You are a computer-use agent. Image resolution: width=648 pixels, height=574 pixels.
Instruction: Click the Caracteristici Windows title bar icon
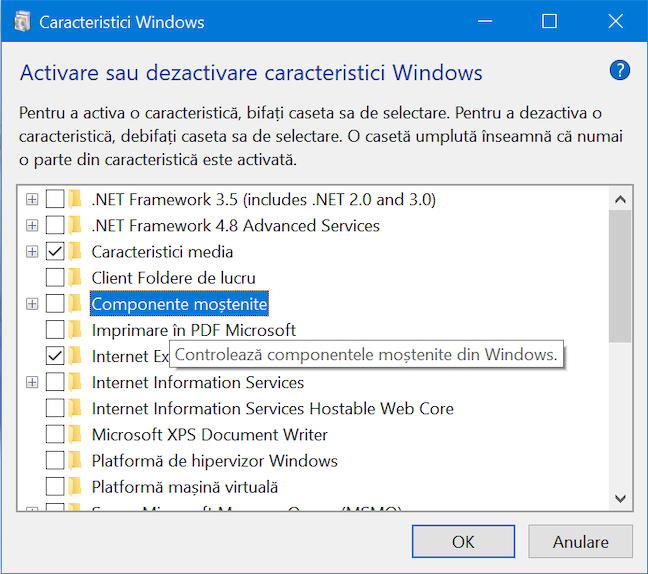pos(22,21)
